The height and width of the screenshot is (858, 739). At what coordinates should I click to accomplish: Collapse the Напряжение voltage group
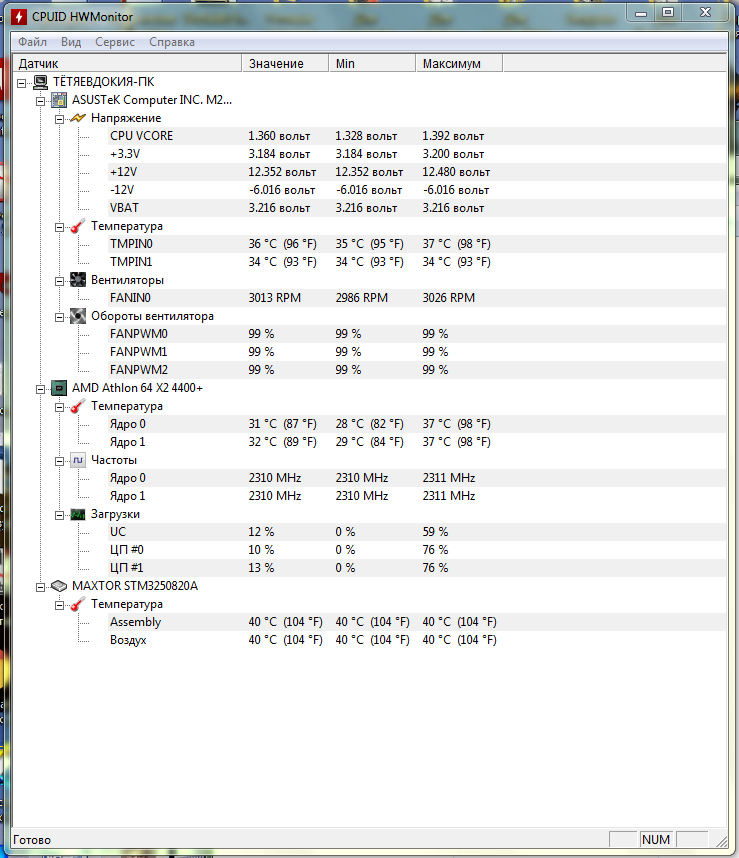(x=59, y=119)
